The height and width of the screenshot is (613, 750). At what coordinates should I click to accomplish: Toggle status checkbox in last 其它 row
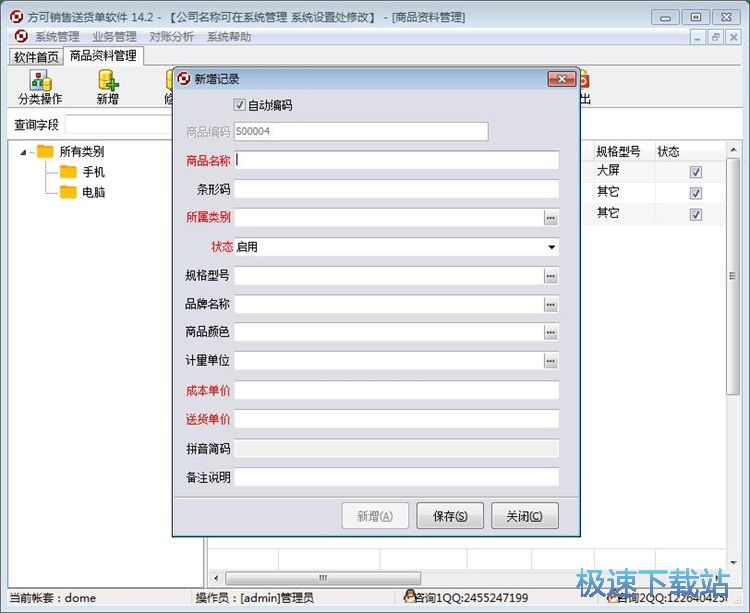click(696, 215)
